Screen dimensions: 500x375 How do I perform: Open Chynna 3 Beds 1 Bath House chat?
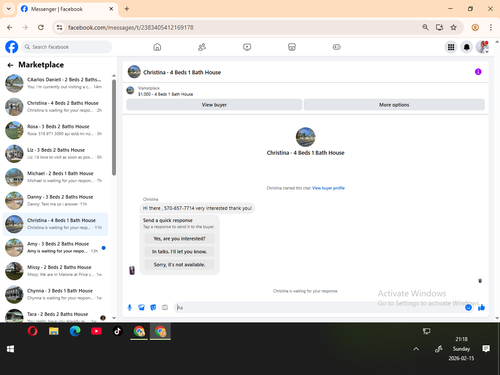[x=55, y=294]
